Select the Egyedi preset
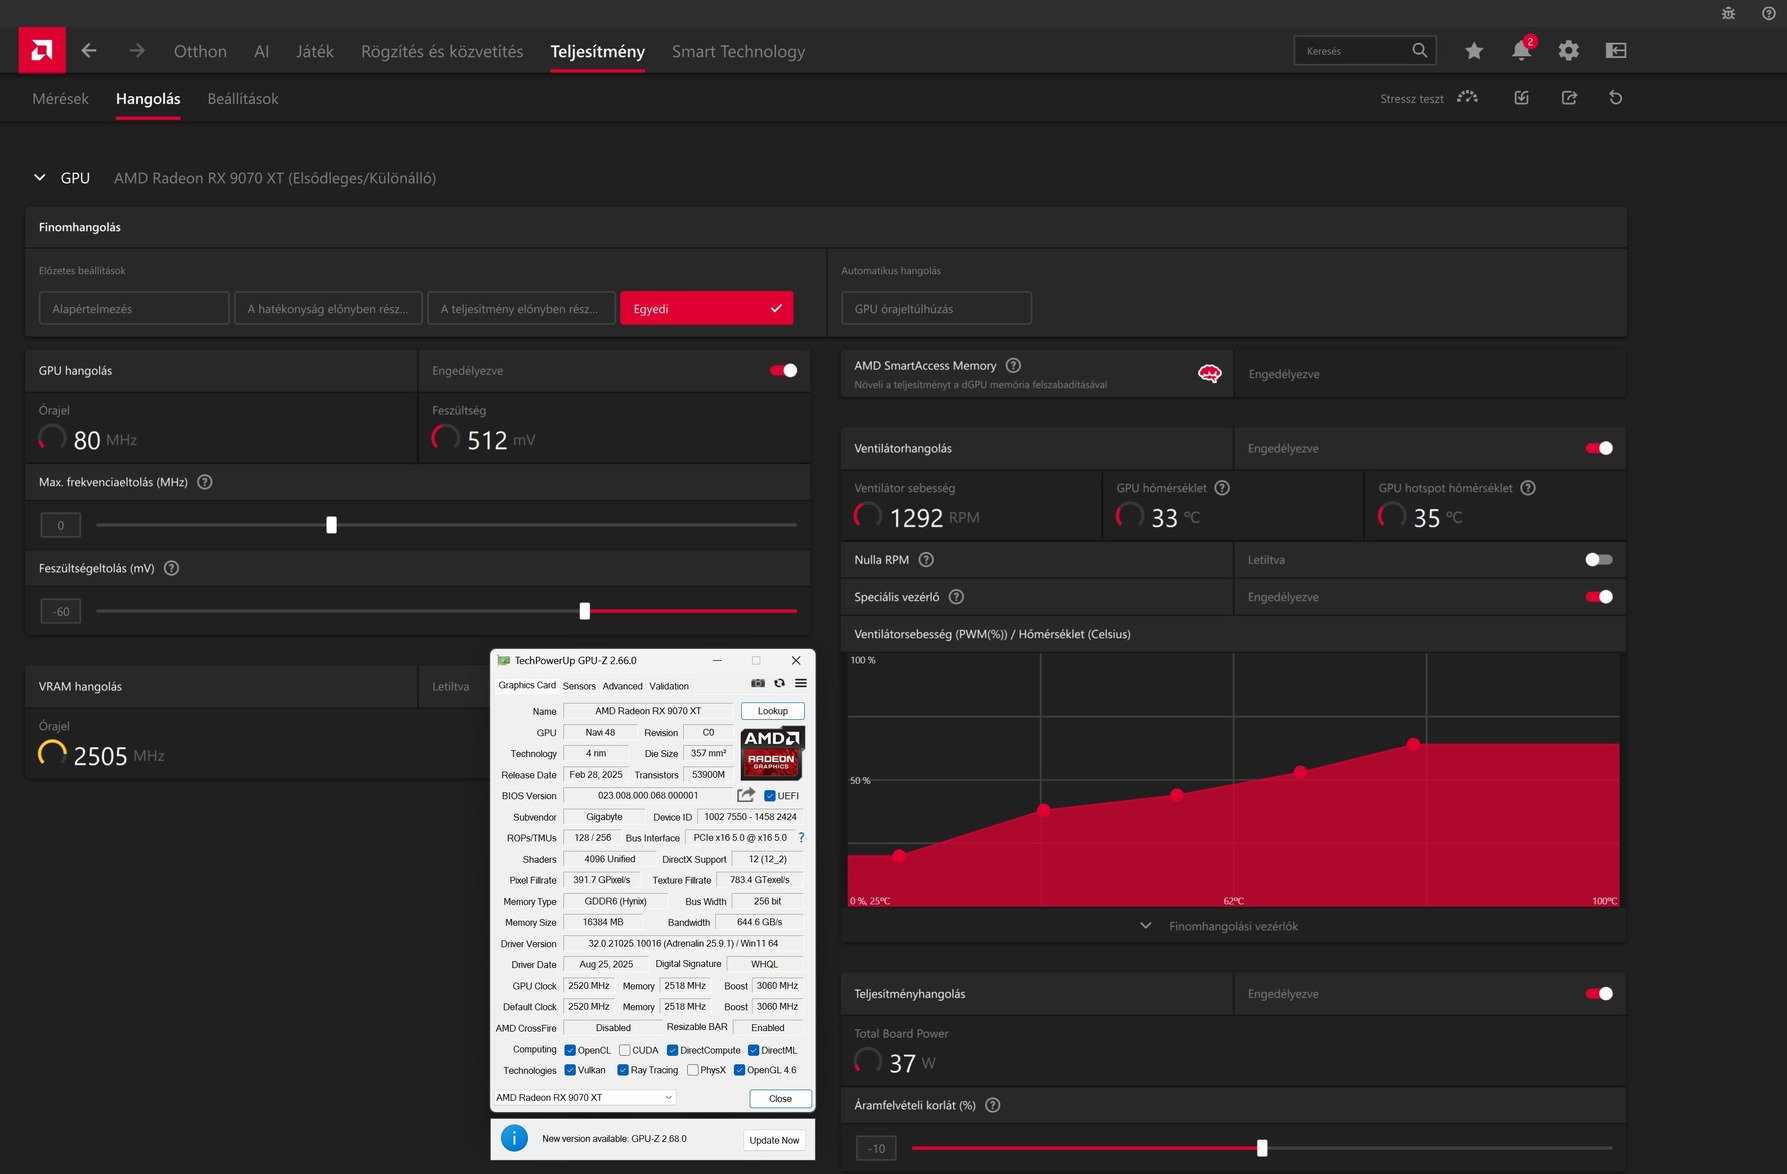1787x1174 pixels. (x=707, y=308)
